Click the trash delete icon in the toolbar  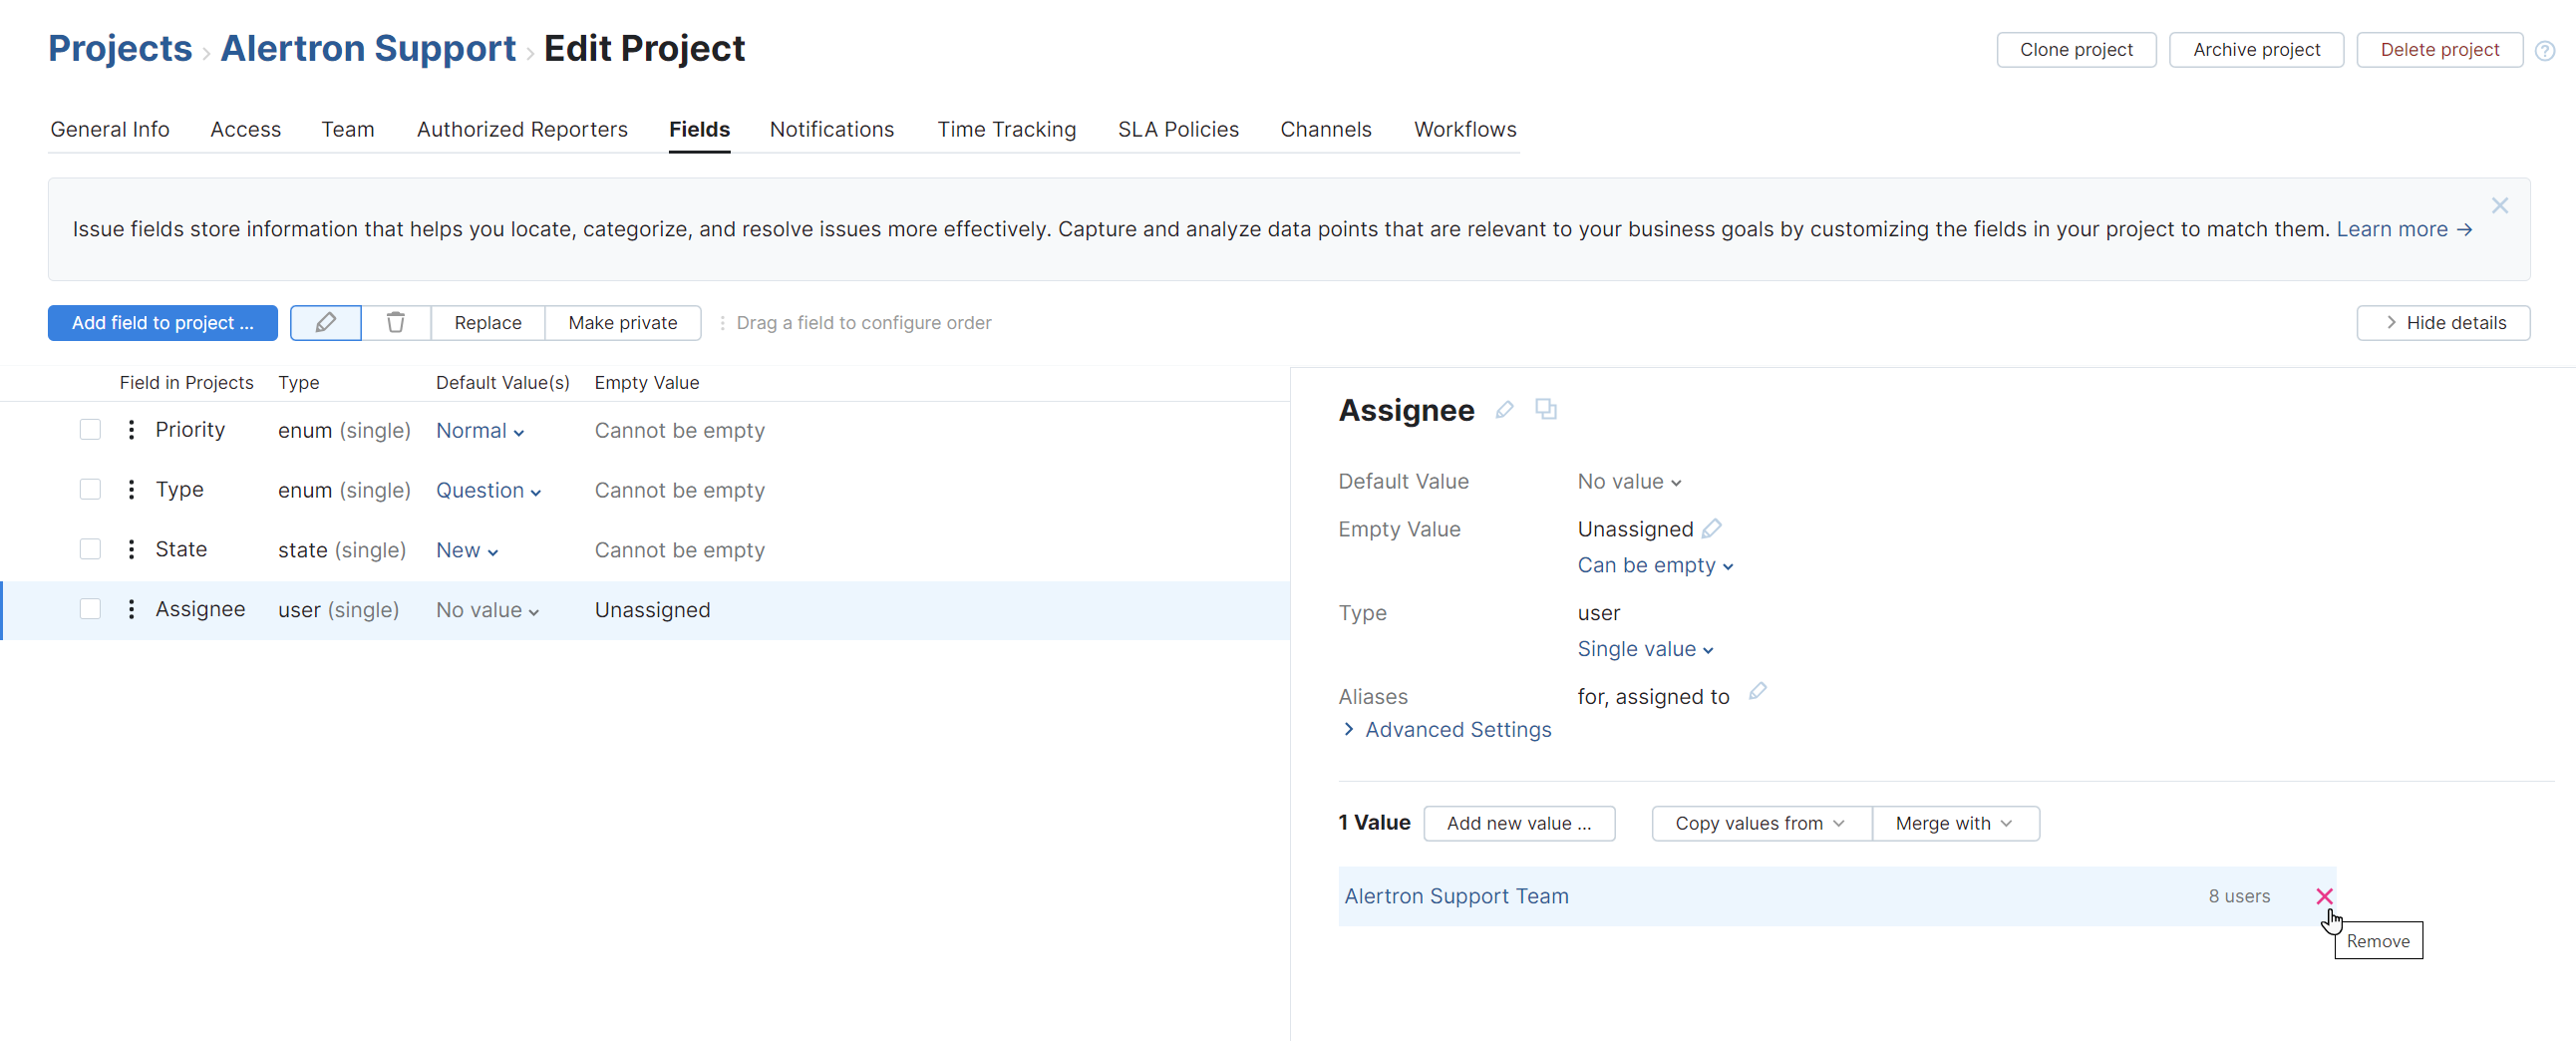click(x=396, y=322)
